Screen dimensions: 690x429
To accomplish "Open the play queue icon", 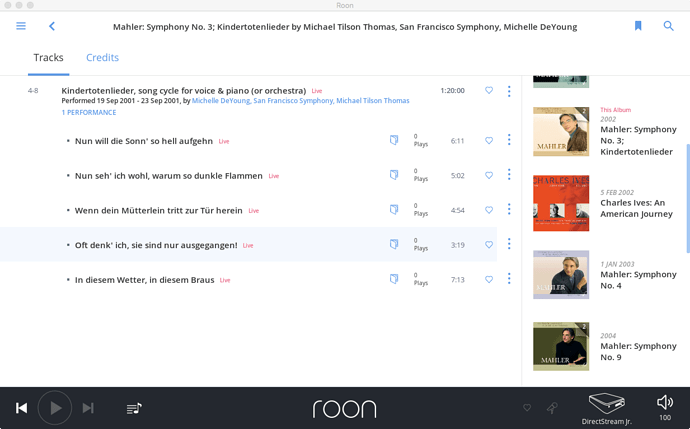I will click(134, 408).
